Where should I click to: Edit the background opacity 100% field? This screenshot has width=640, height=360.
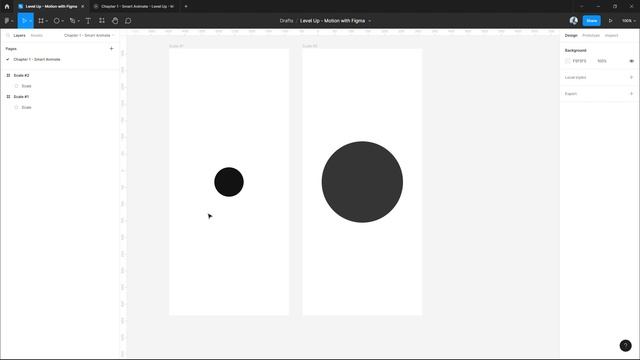(x=602, y=61)
